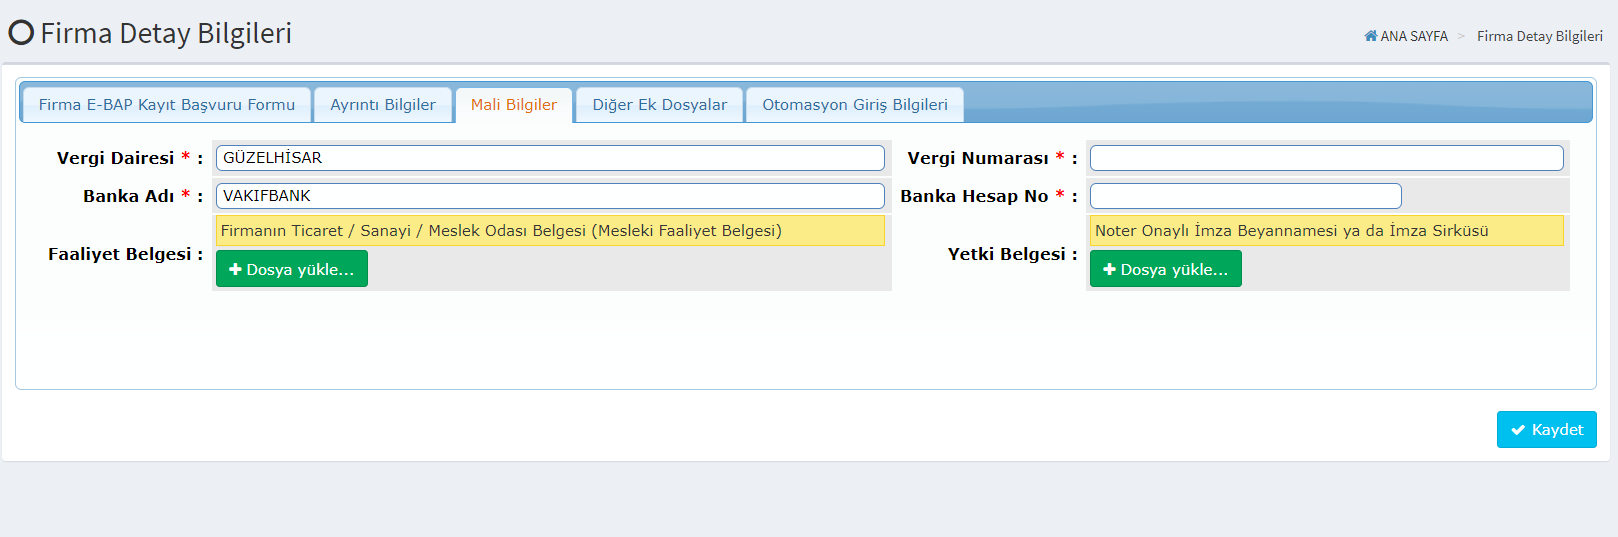The height and width of the screenshot is (537, 1618).
Task: Select the Mali Bilgiler tab
Action: [514, 105]
